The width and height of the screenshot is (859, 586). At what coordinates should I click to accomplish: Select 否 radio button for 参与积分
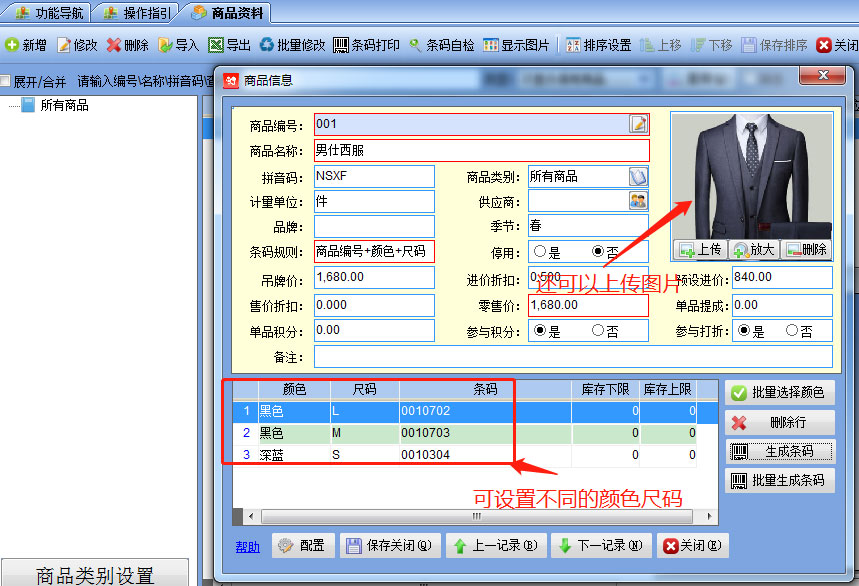[x=598, y=331]
